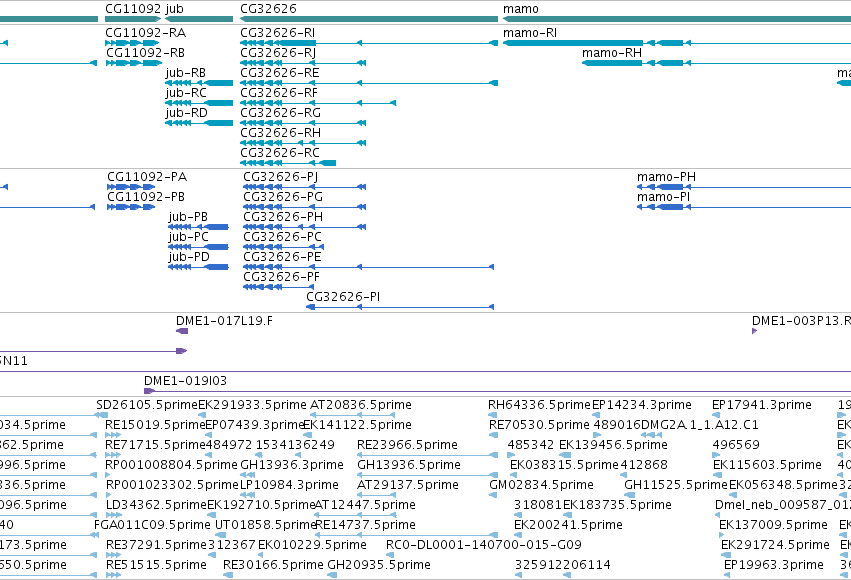Open BAC clone DME1-019I03
The height and width of the screenshot is (580, 851).
[x=185, y=381]
